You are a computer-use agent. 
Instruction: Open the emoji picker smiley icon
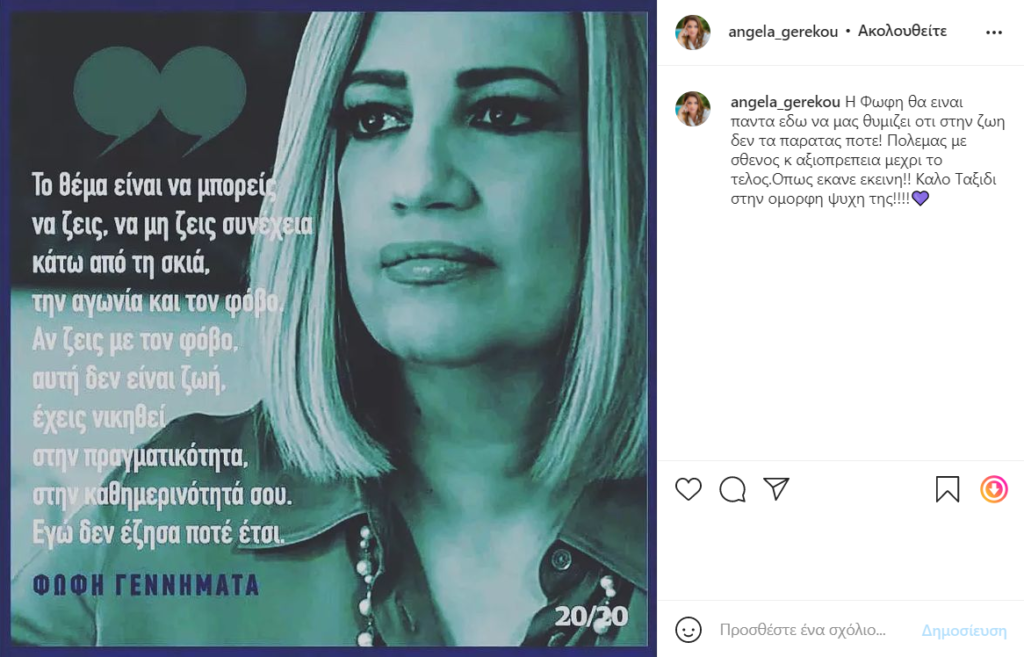[688, 630]
